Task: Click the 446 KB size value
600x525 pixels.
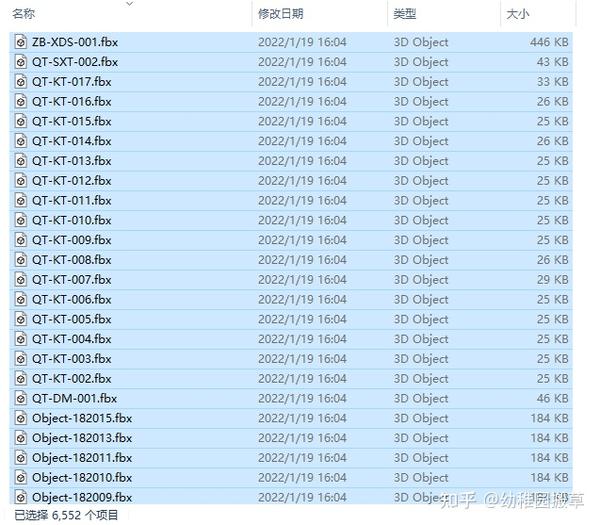Action: 549,42
